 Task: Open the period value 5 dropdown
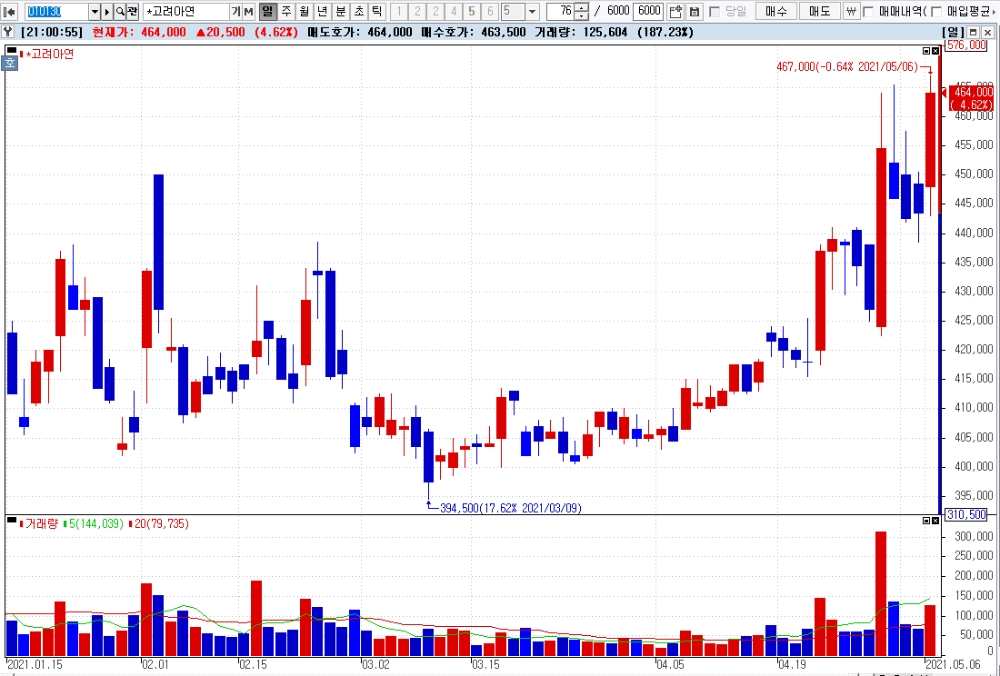(x=533, y=11)
